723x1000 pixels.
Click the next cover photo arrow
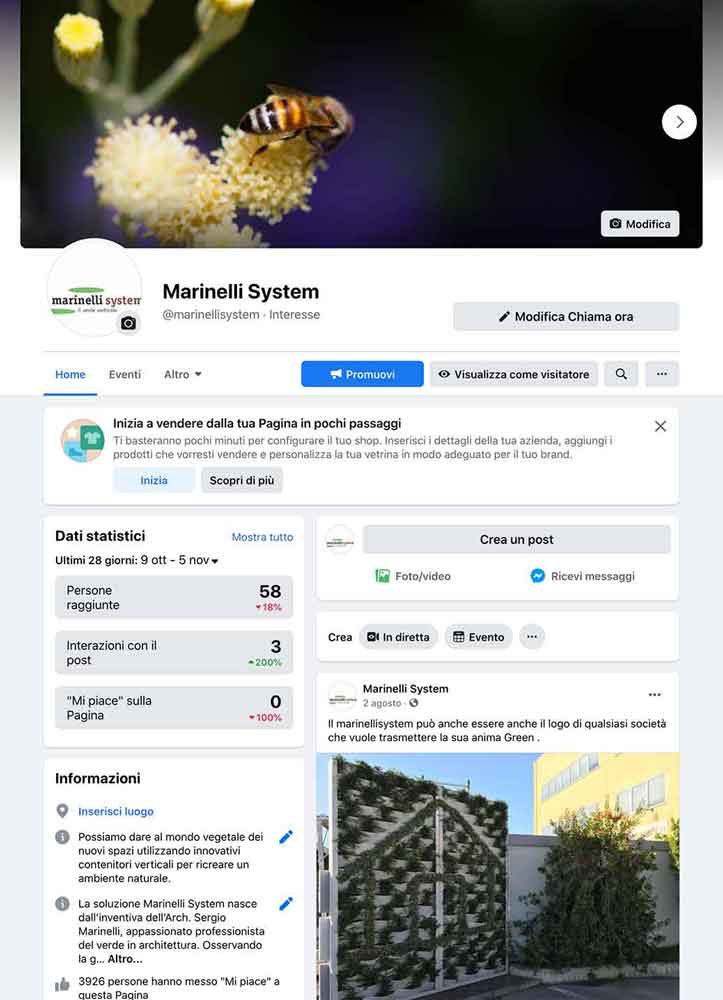[679, 122]
